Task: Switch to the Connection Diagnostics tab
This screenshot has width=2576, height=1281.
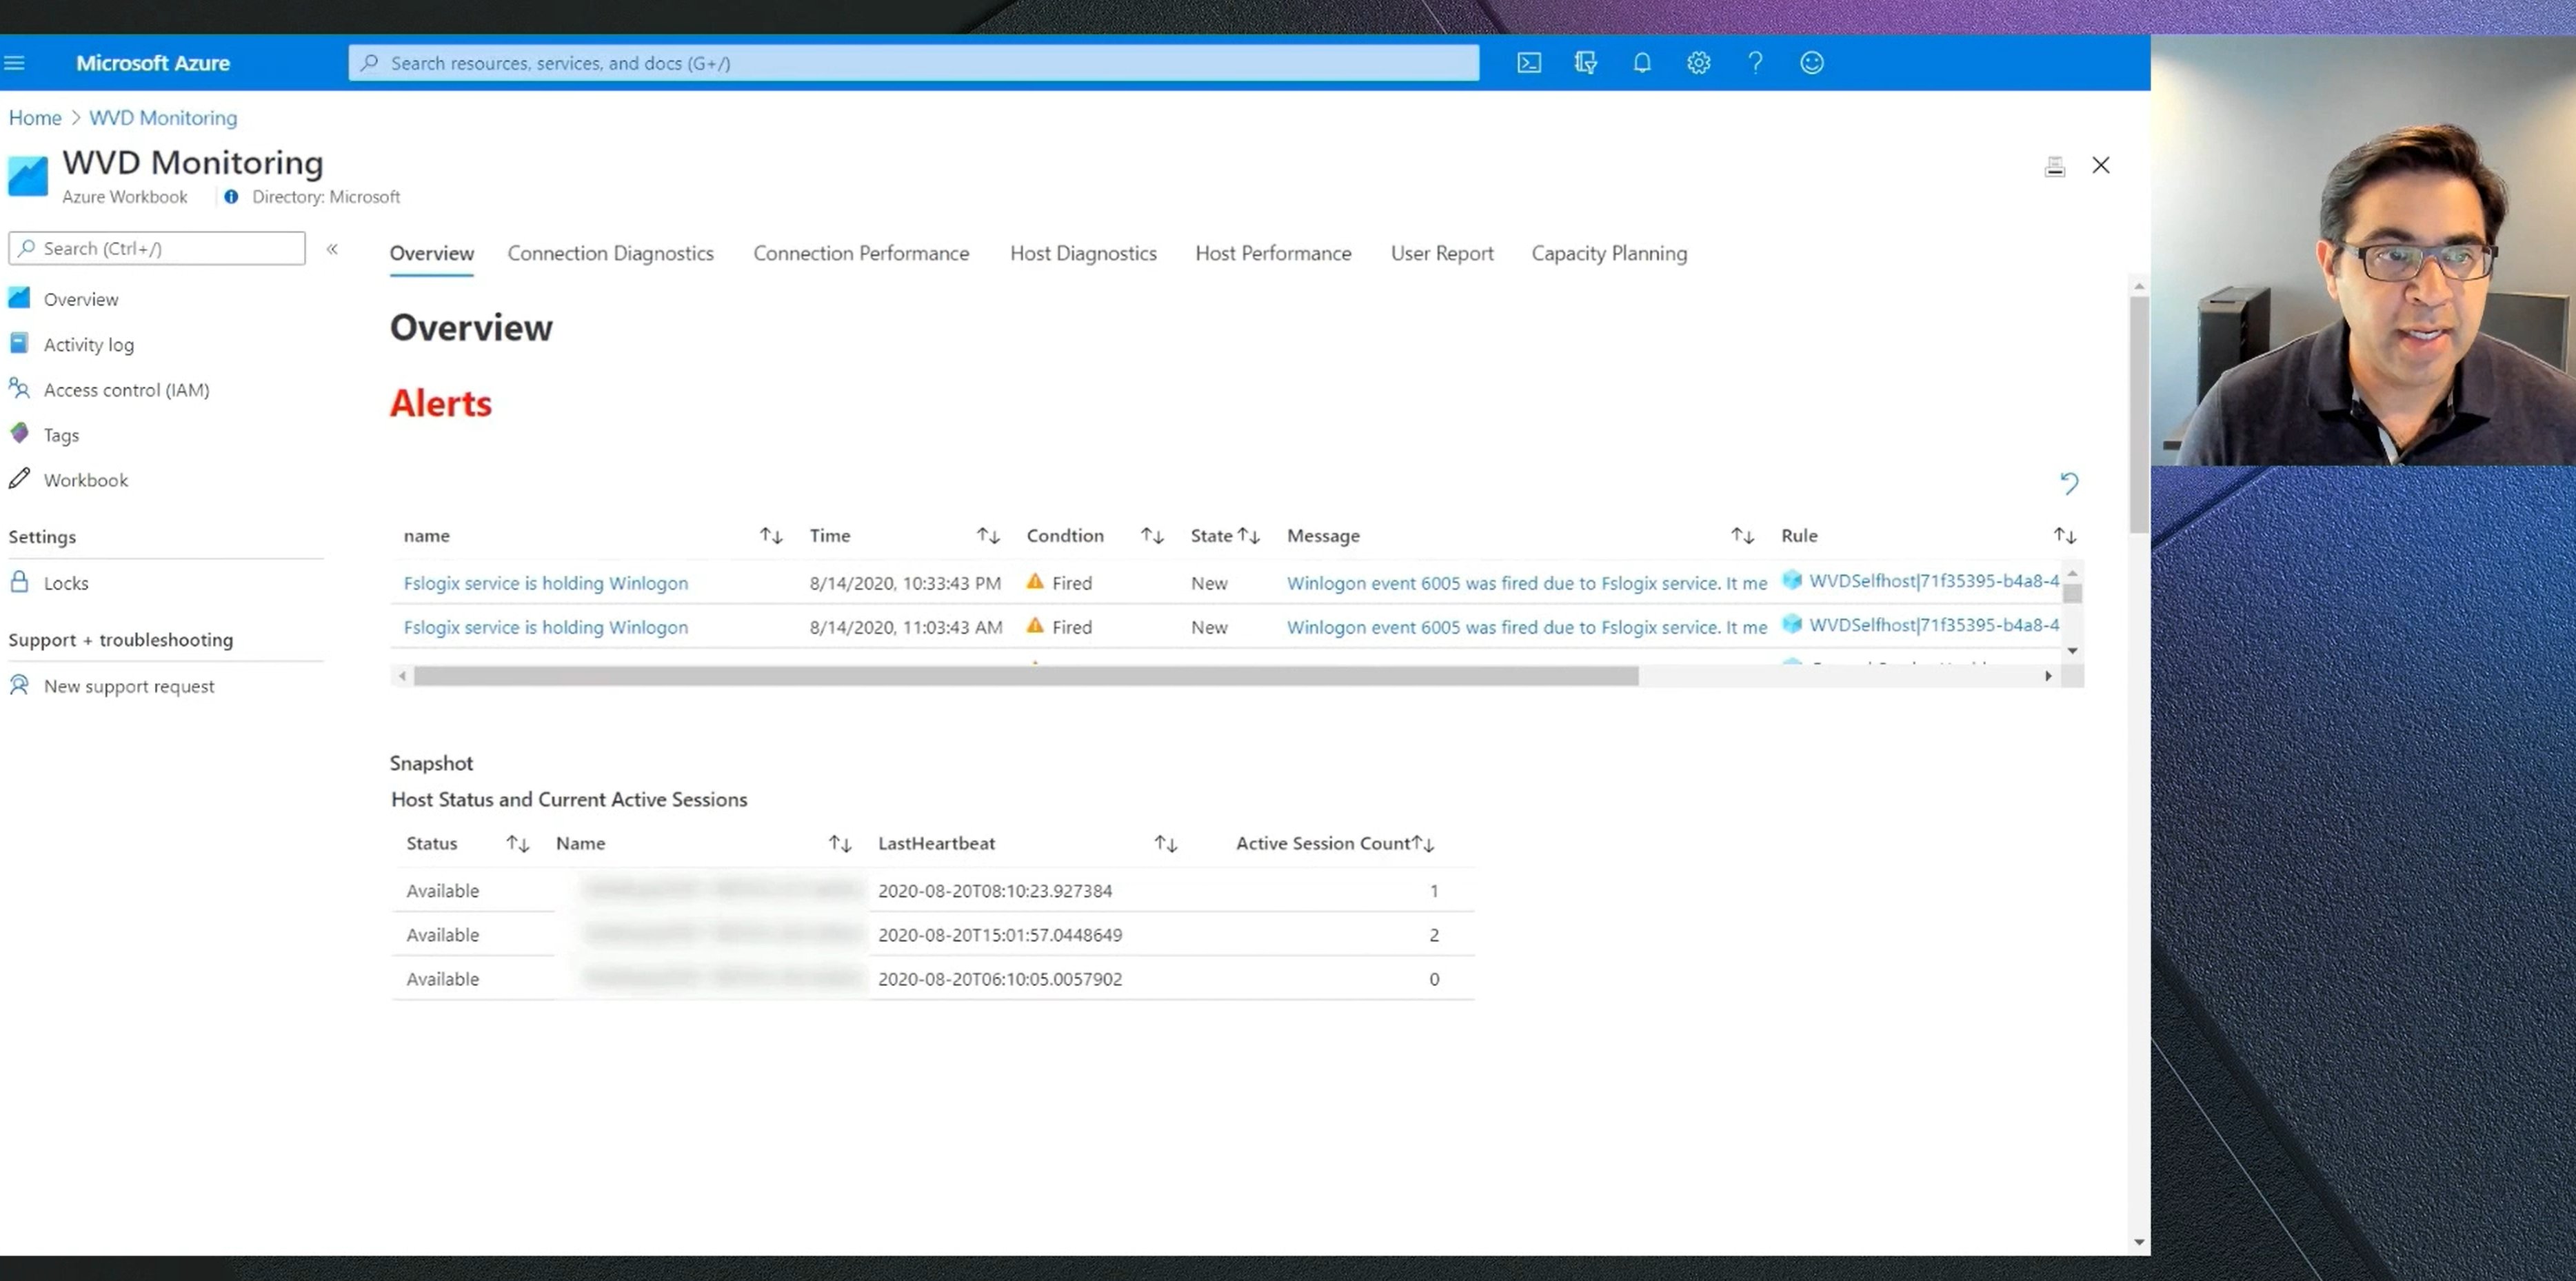Action: [x=610, y=253]
